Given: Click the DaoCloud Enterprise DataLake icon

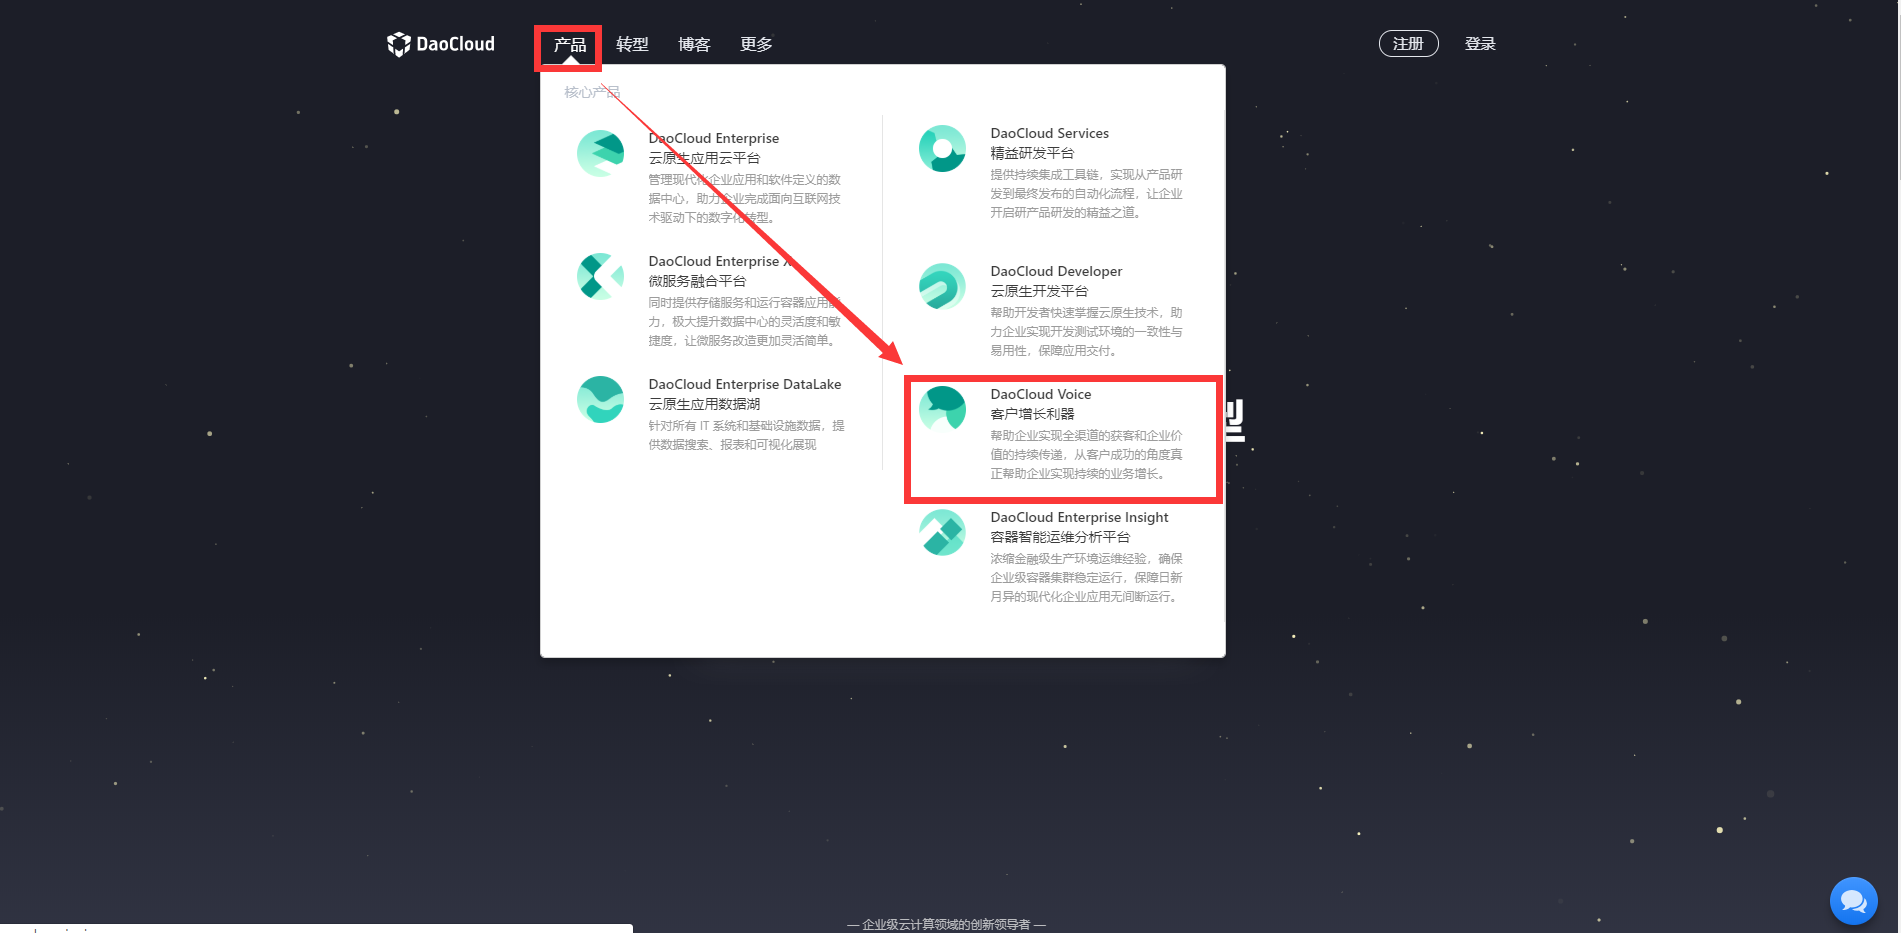Looking at the screenshot, I should pos(600,399).
